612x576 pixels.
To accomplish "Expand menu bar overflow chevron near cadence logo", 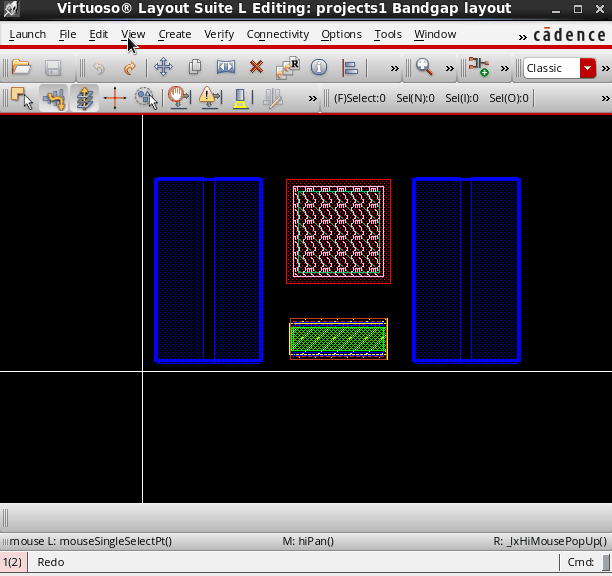I will tap(523, 35).
